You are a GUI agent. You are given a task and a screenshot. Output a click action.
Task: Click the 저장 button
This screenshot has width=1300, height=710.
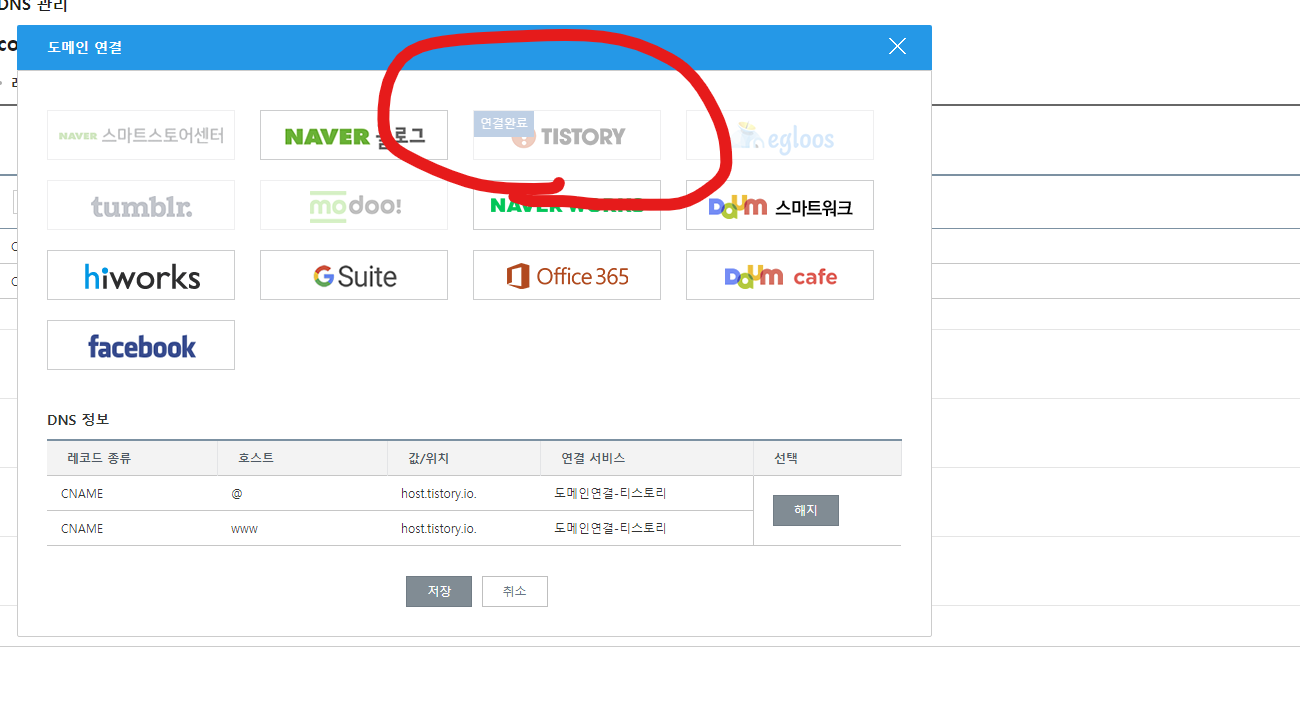coord(439,591)
